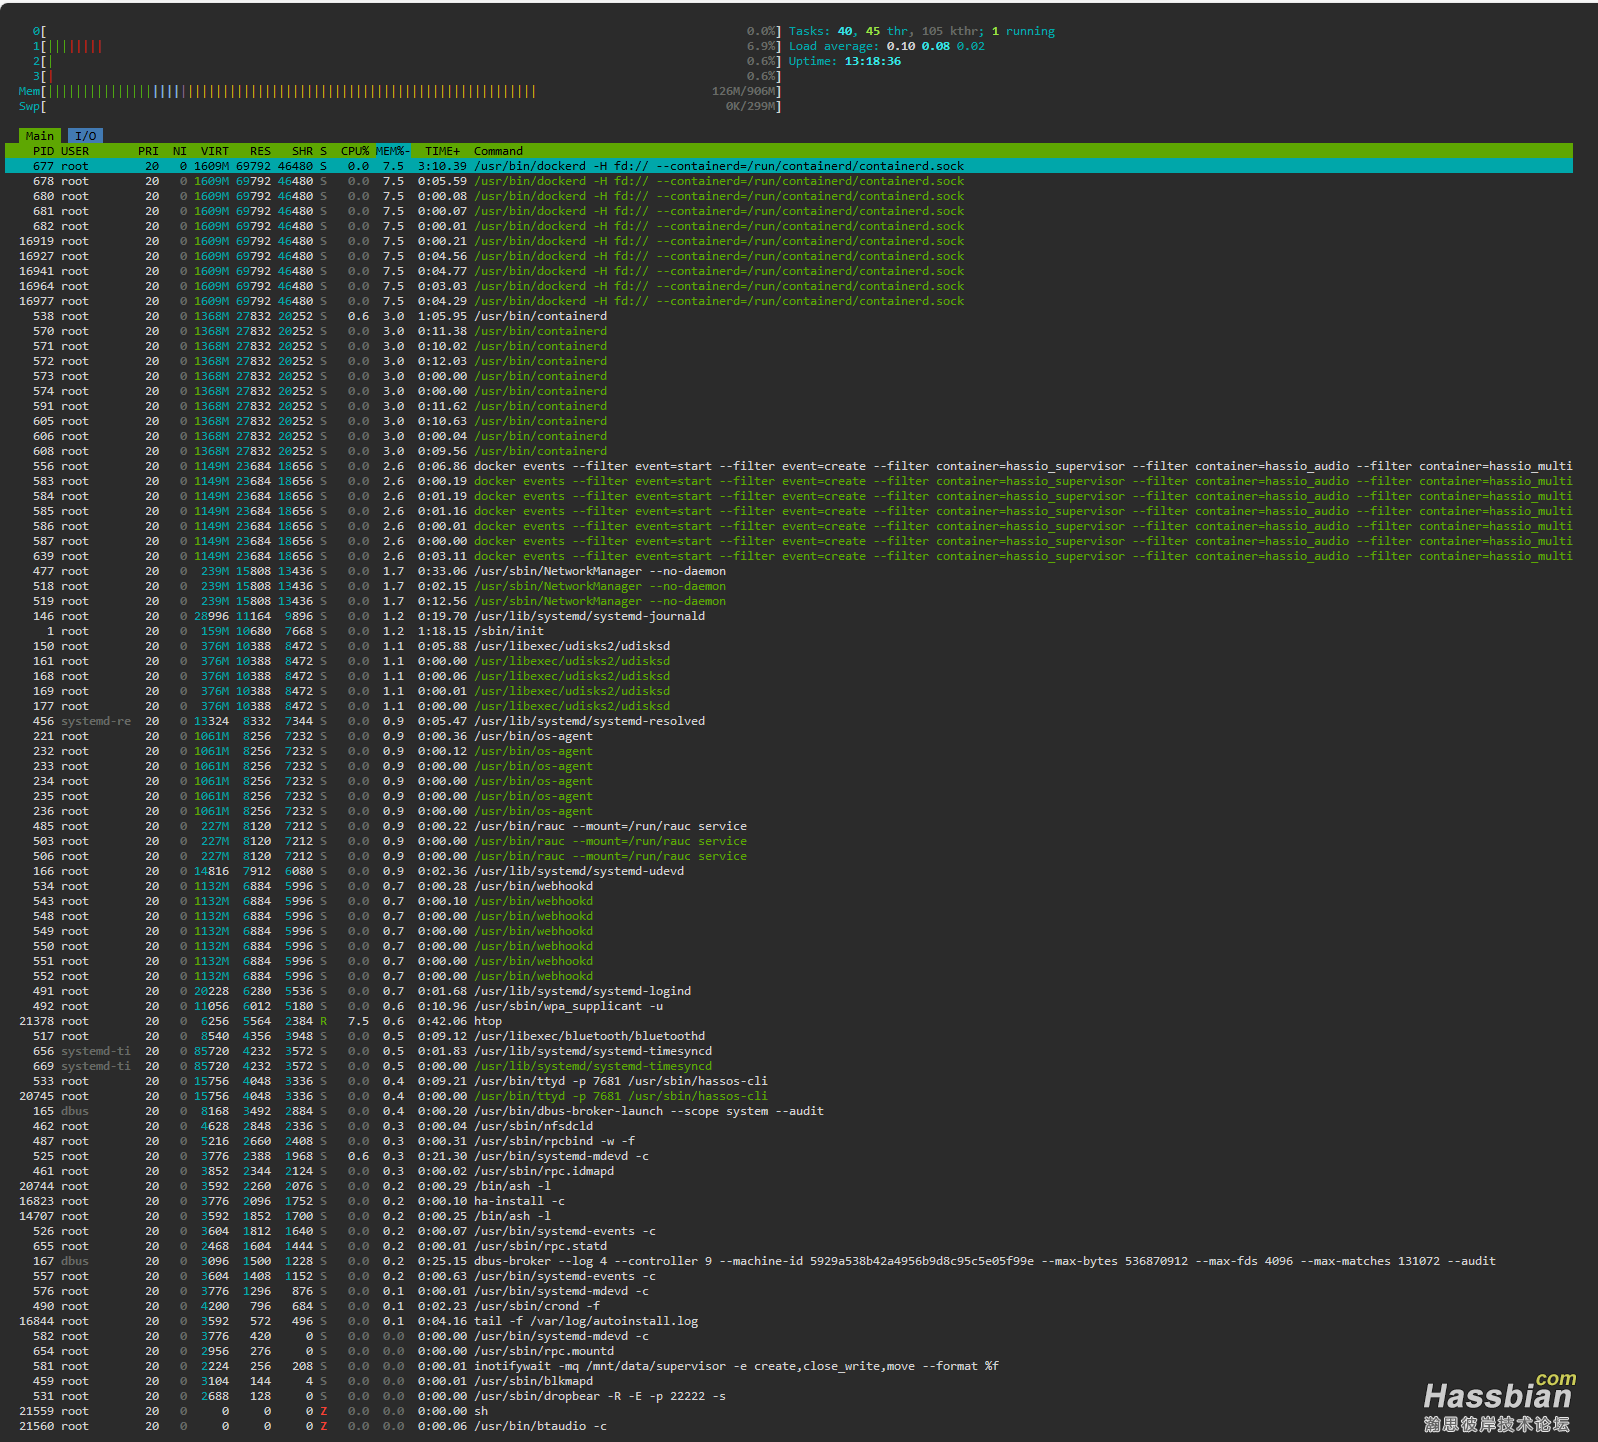Viewport: 1598px width, 1442px height.
Task: Select bluetoothd row PID 517
Action: pos(789,1036)
